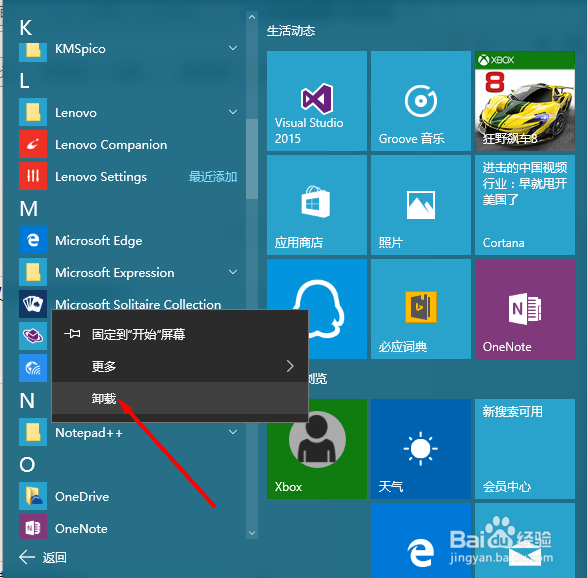This screenshot has height=578, width=587.
Task: Expand Microsoft Expression folder chevron
Action: point(233,272)
